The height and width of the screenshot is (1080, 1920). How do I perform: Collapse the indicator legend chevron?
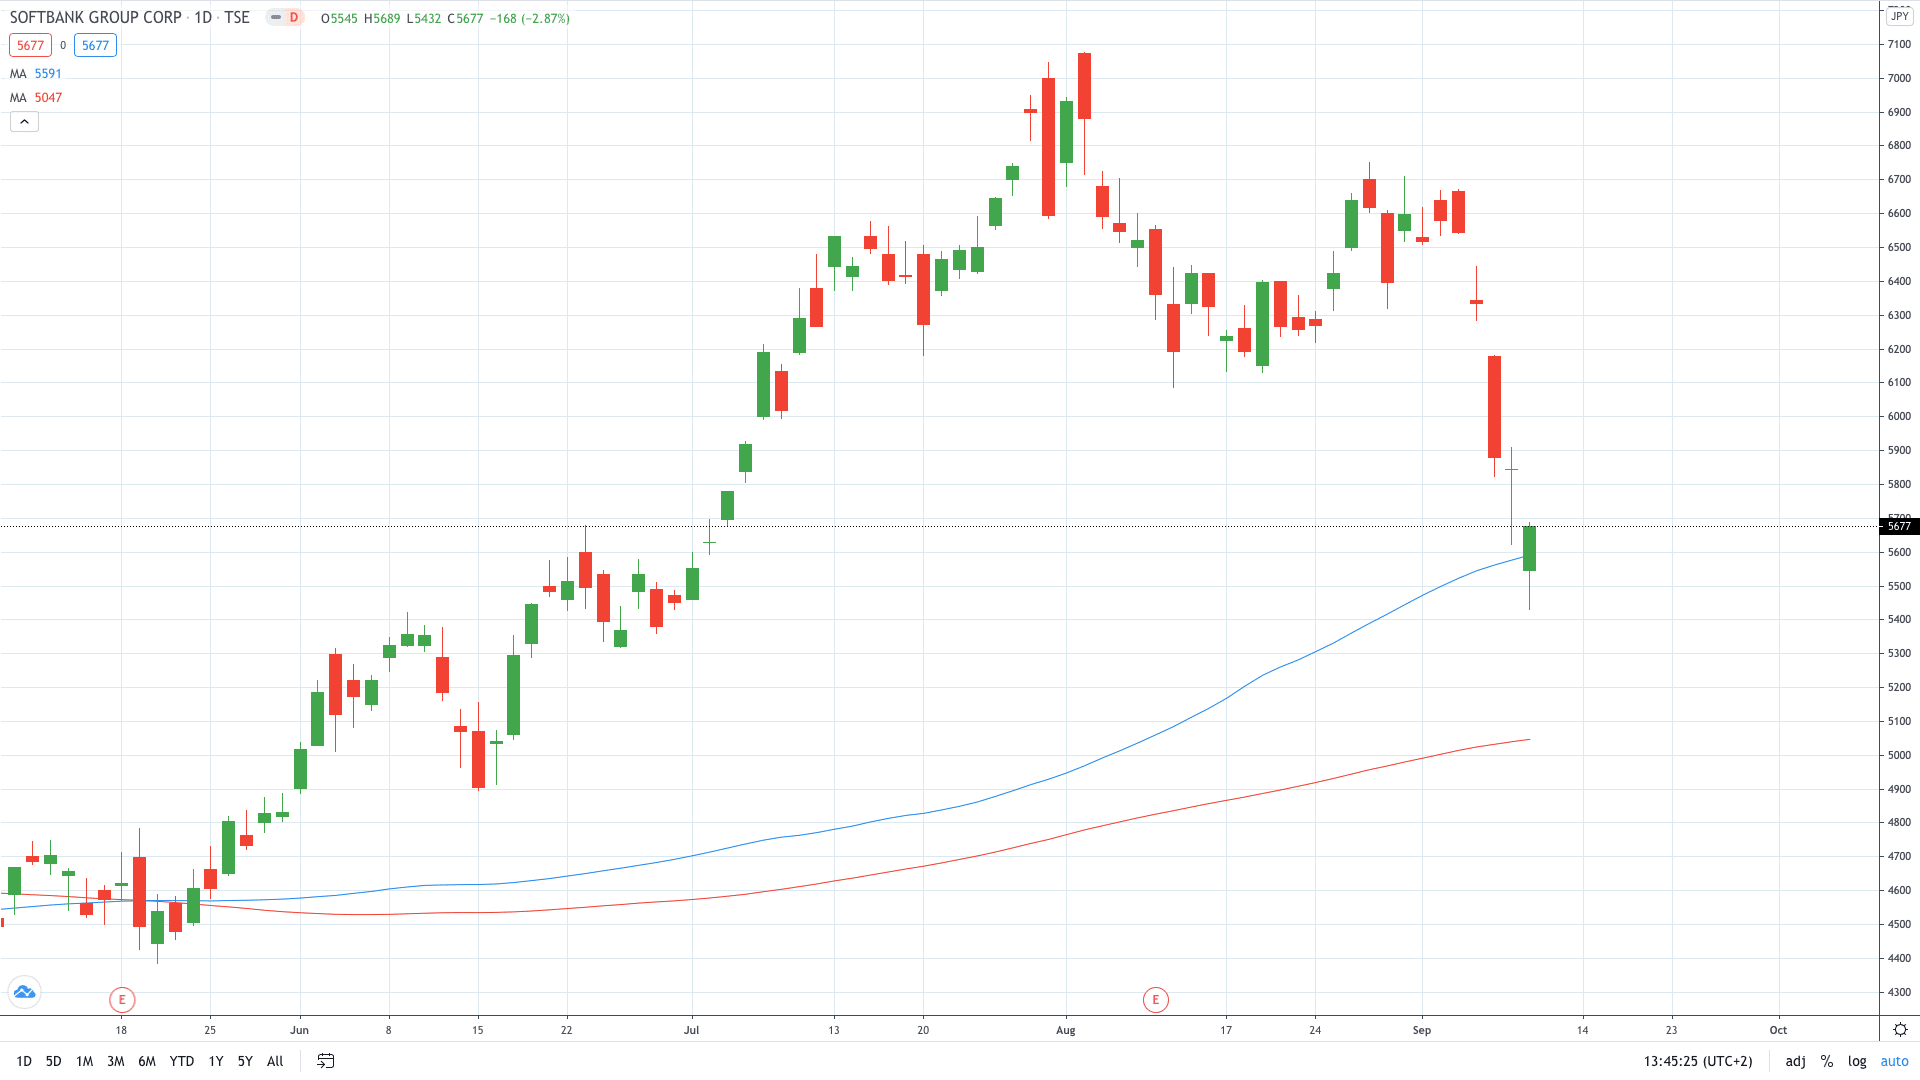click(24, 122)
